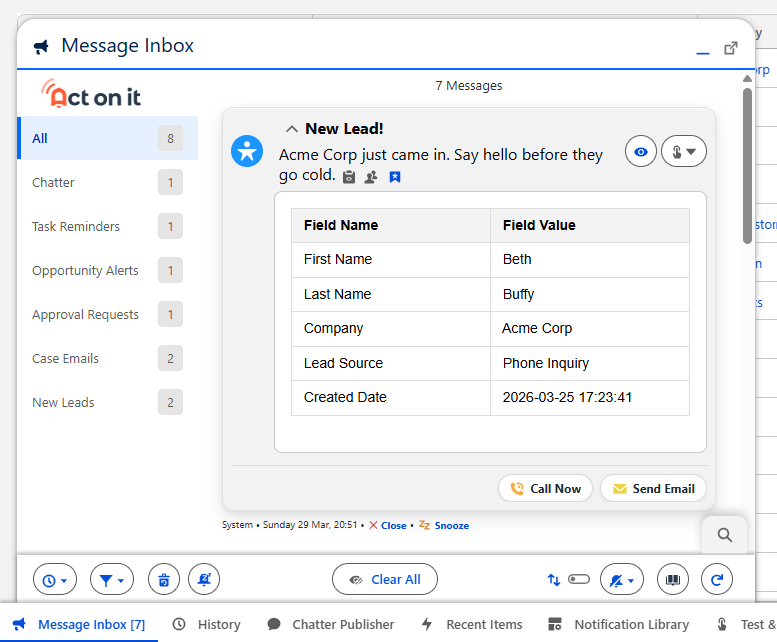Viewport: 777px width, 642px height.
Task: Click the Call Now button
Action: (x=545, y=488)
